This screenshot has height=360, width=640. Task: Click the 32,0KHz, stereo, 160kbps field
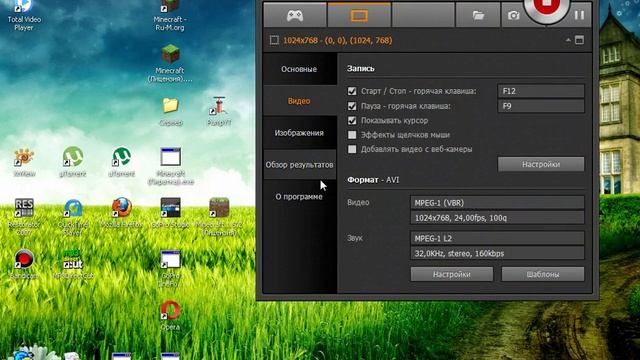click(x=497, y=253)
